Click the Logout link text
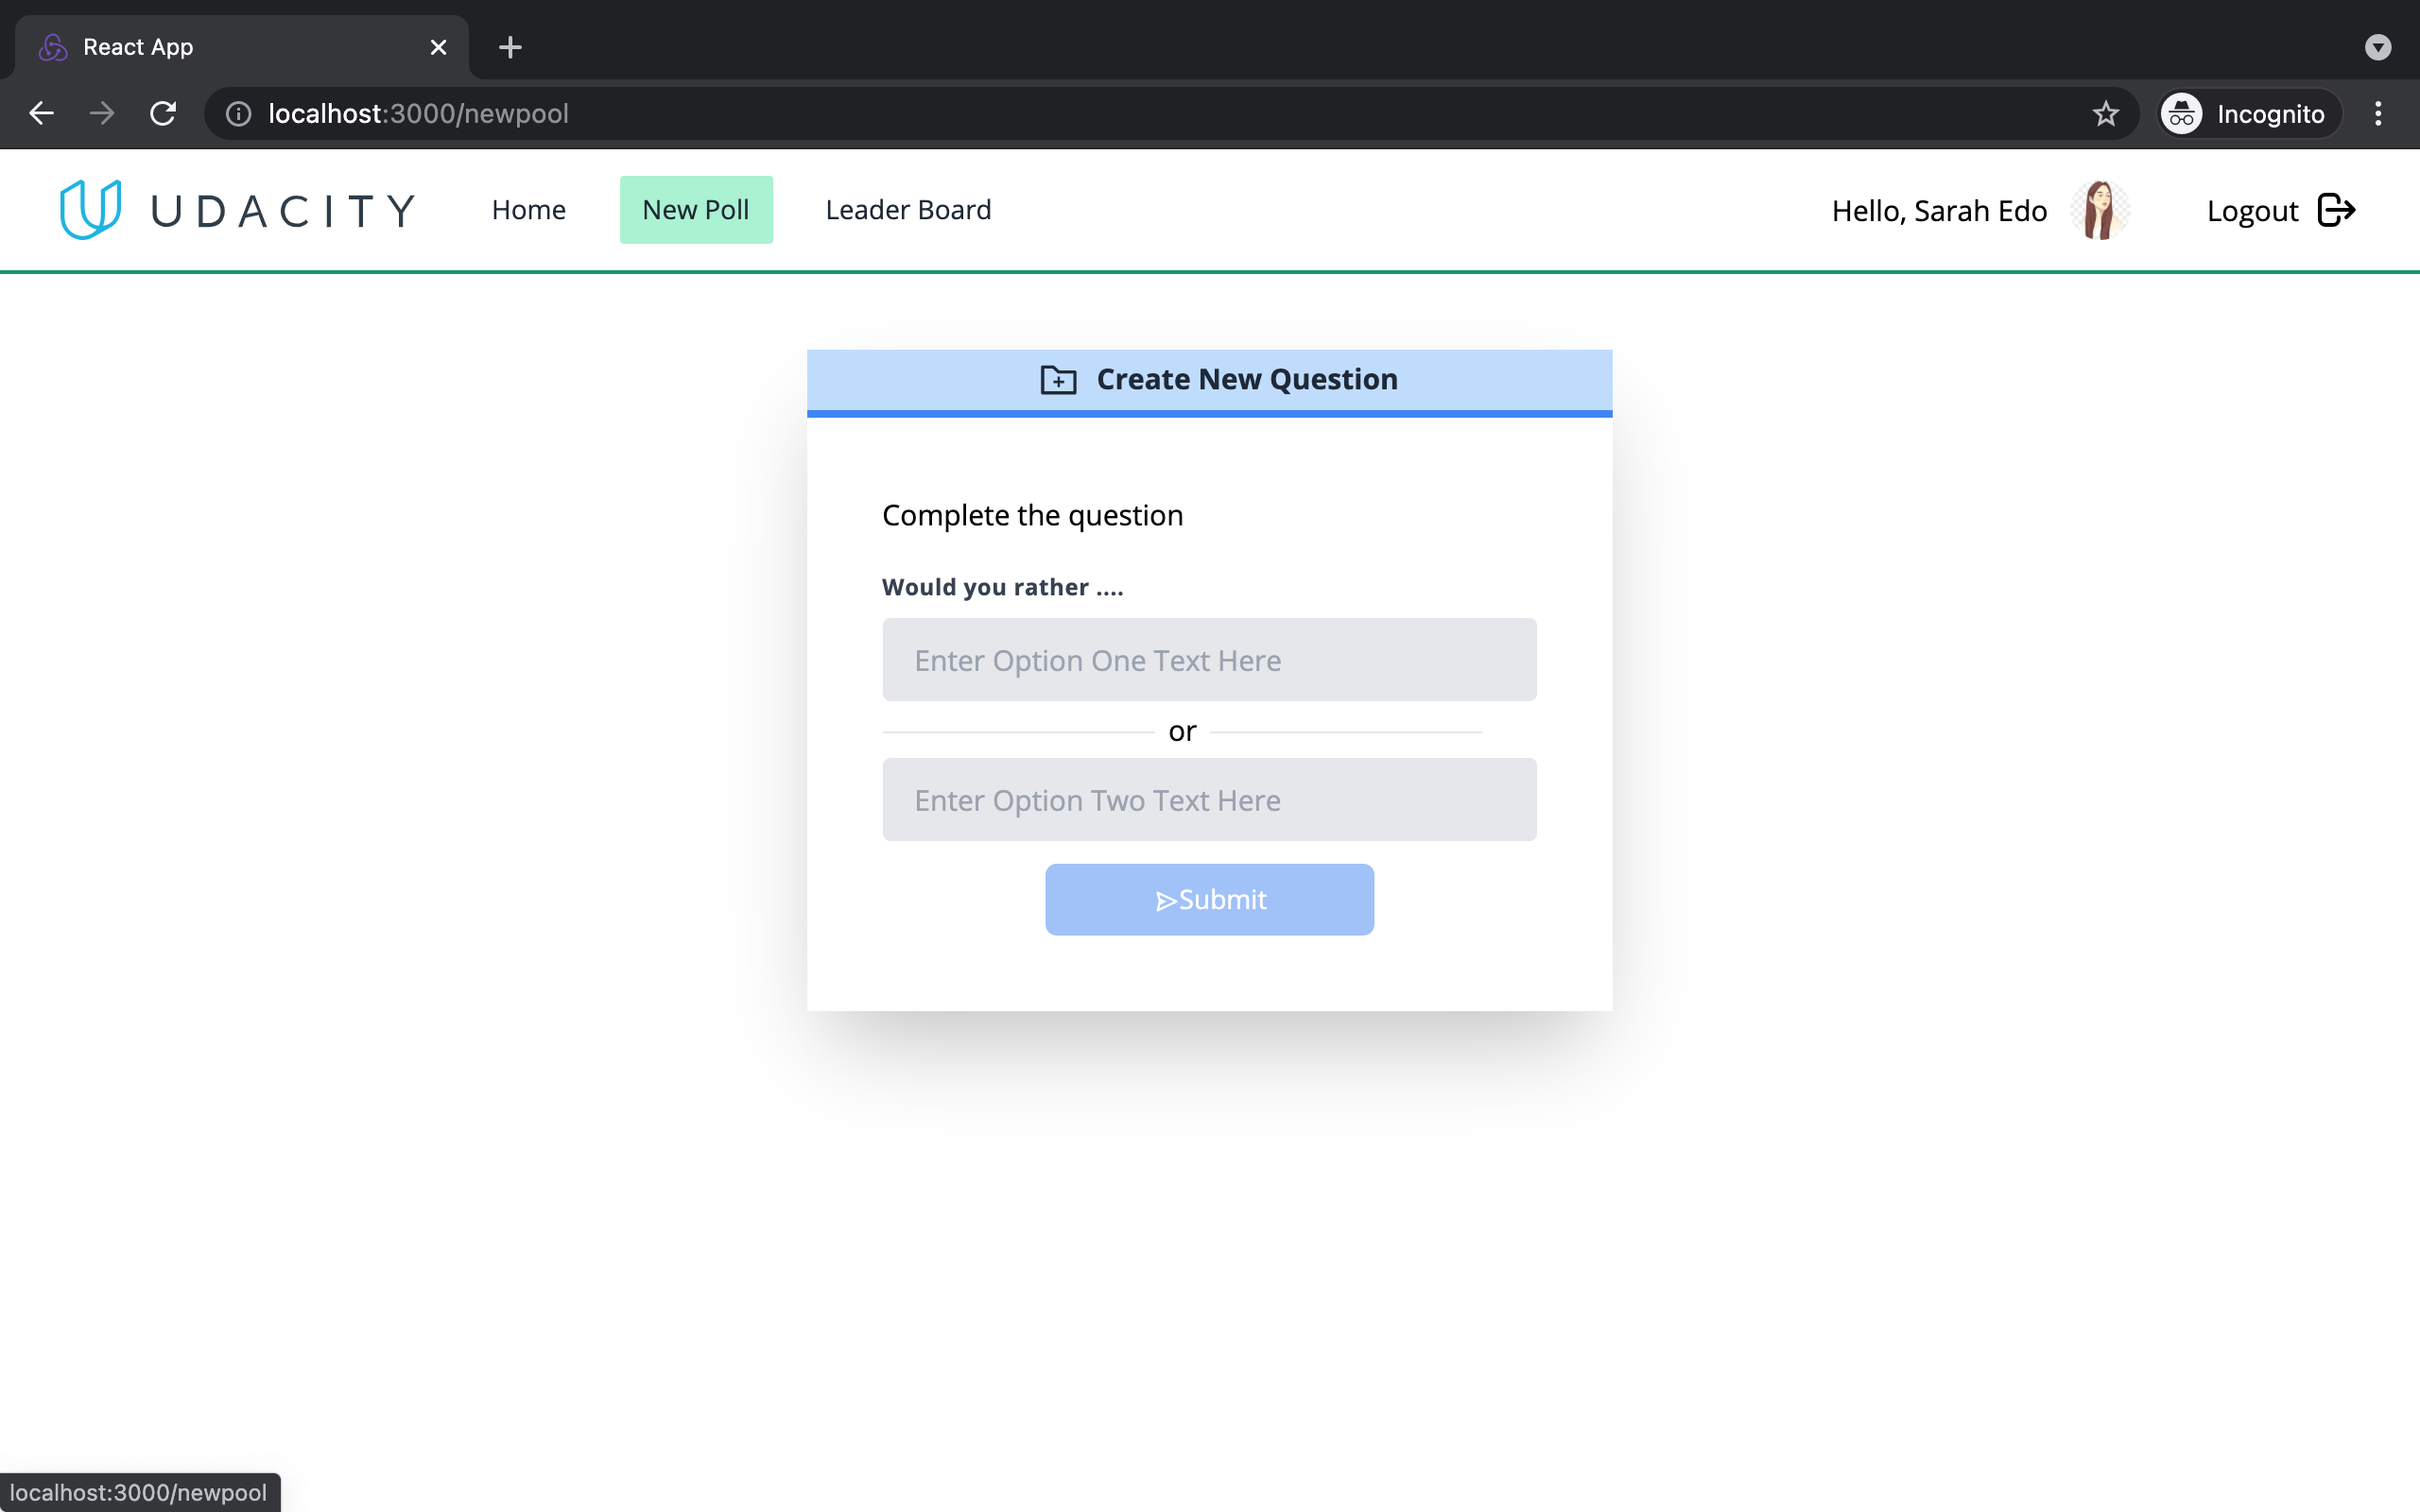 (x=2252, y=211)
